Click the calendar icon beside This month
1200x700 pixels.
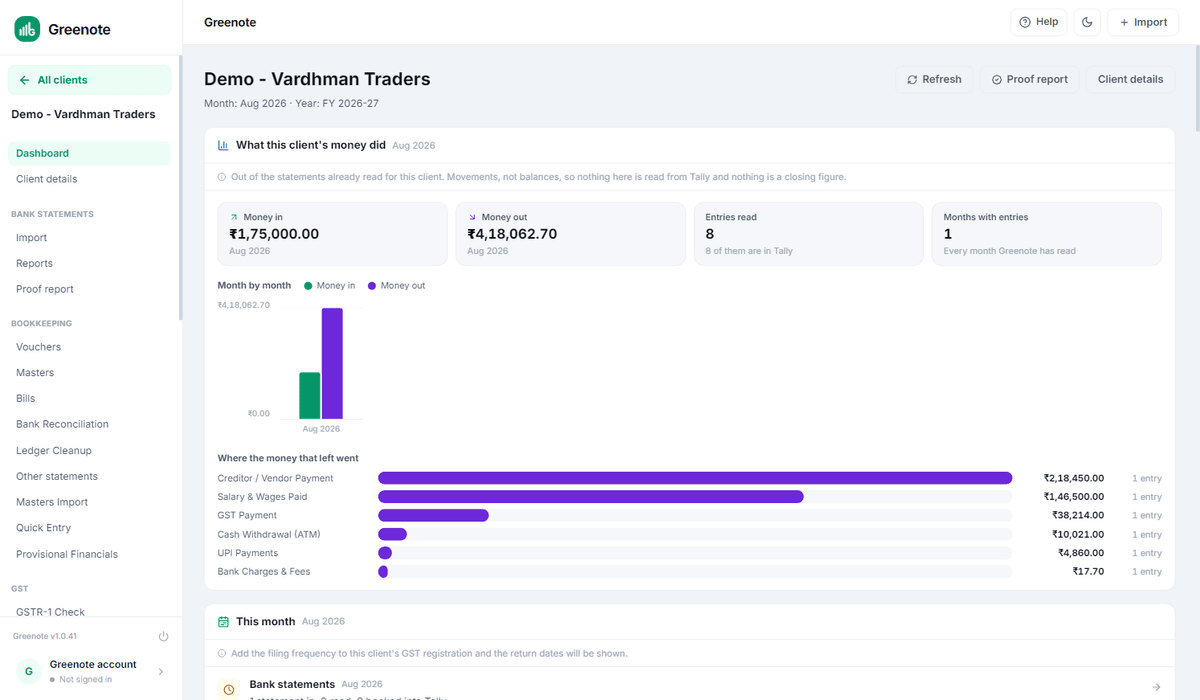click(x=223, y=621)
